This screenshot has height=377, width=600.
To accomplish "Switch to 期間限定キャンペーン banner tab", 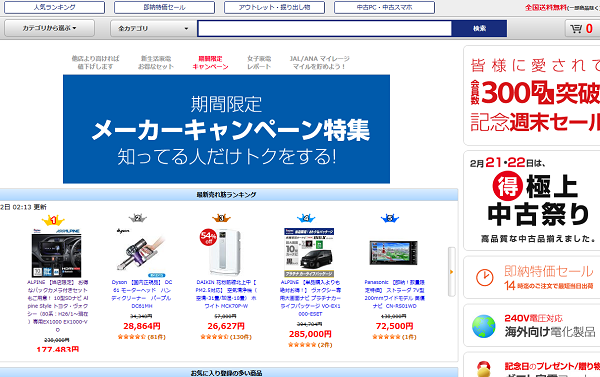I will click(210, 62).
